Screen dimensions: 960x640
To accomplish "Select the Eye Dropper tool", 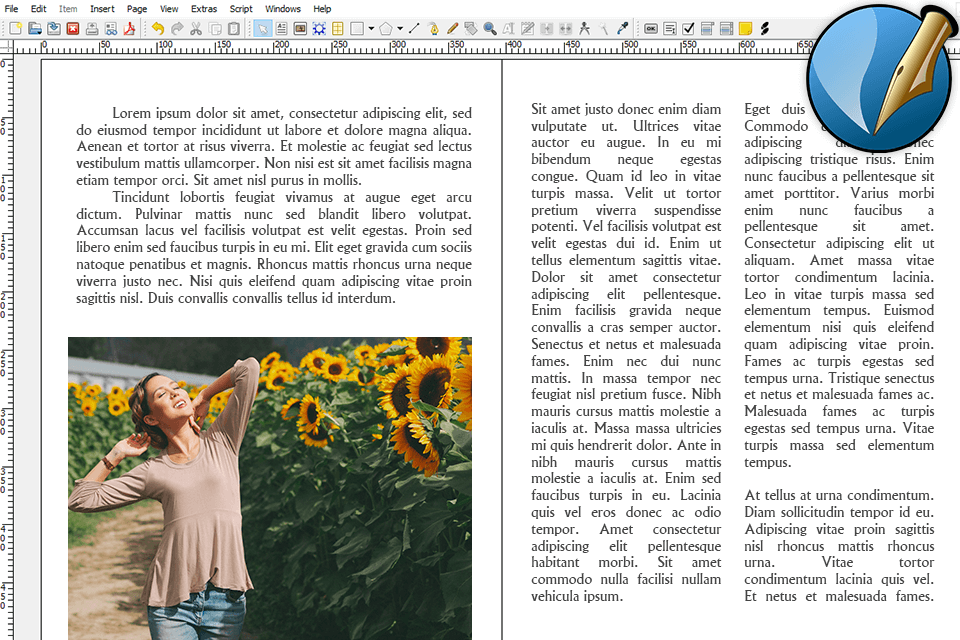I will pos(622,29).
